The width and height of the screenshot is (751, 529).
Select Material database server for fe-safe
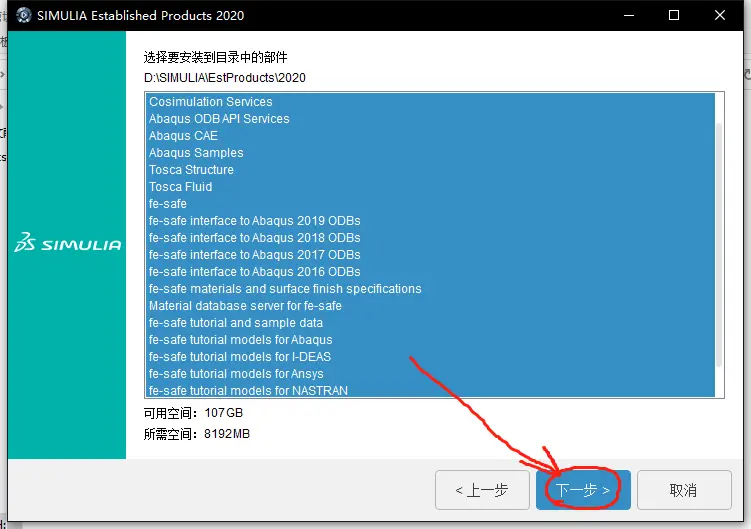430,306
